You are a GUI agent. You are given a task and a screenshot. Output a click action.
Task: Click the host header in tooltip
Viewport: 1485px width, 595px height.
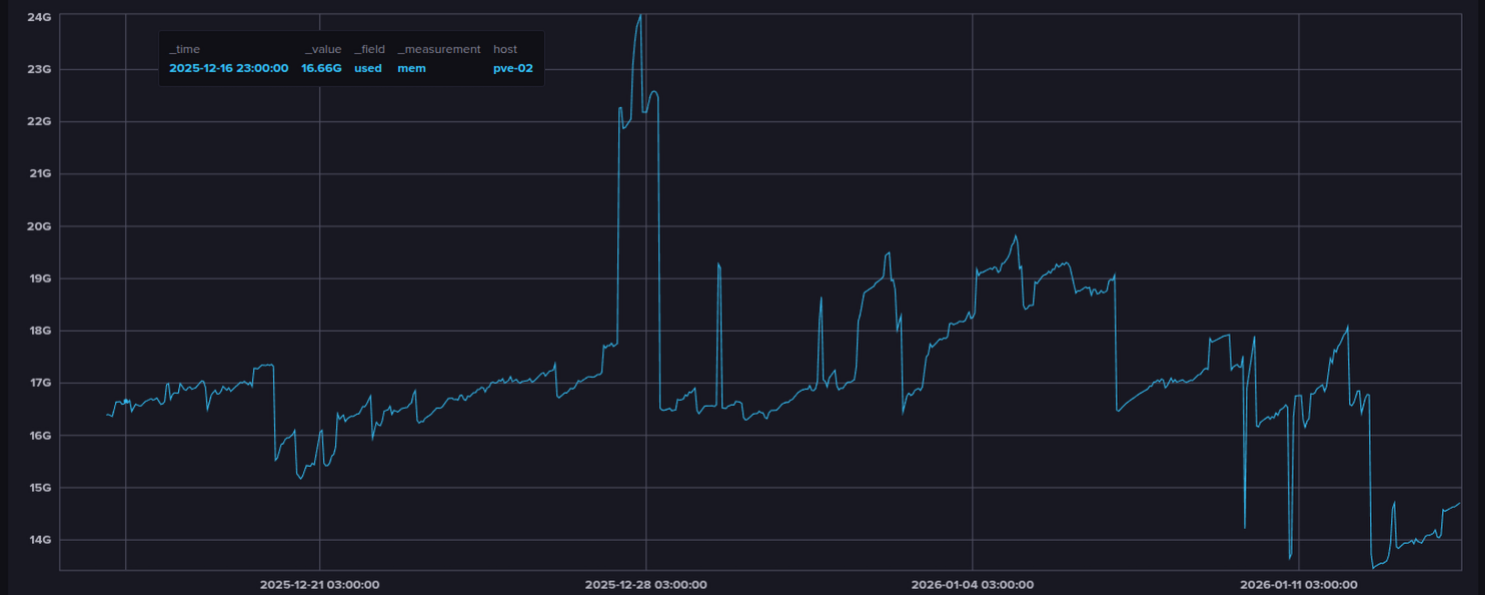pos(505,49)
